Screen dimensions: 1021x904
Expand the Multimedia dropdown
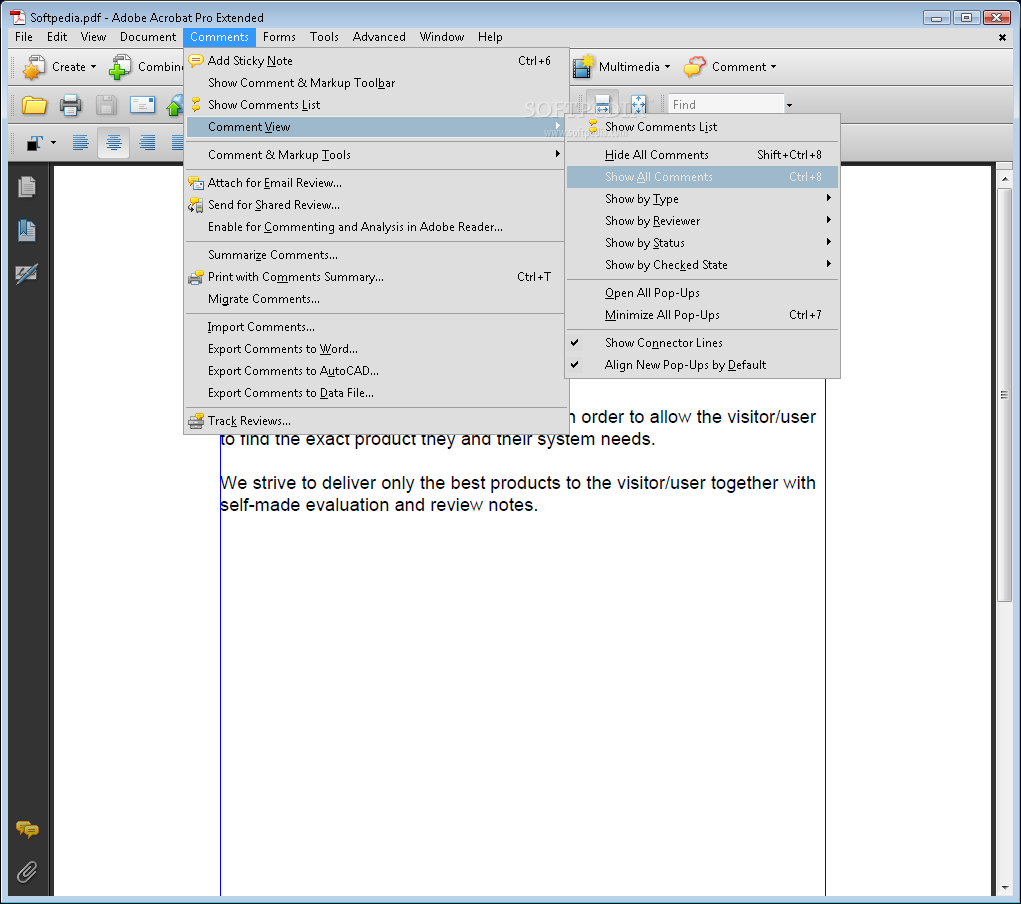(x=667, y=67)
